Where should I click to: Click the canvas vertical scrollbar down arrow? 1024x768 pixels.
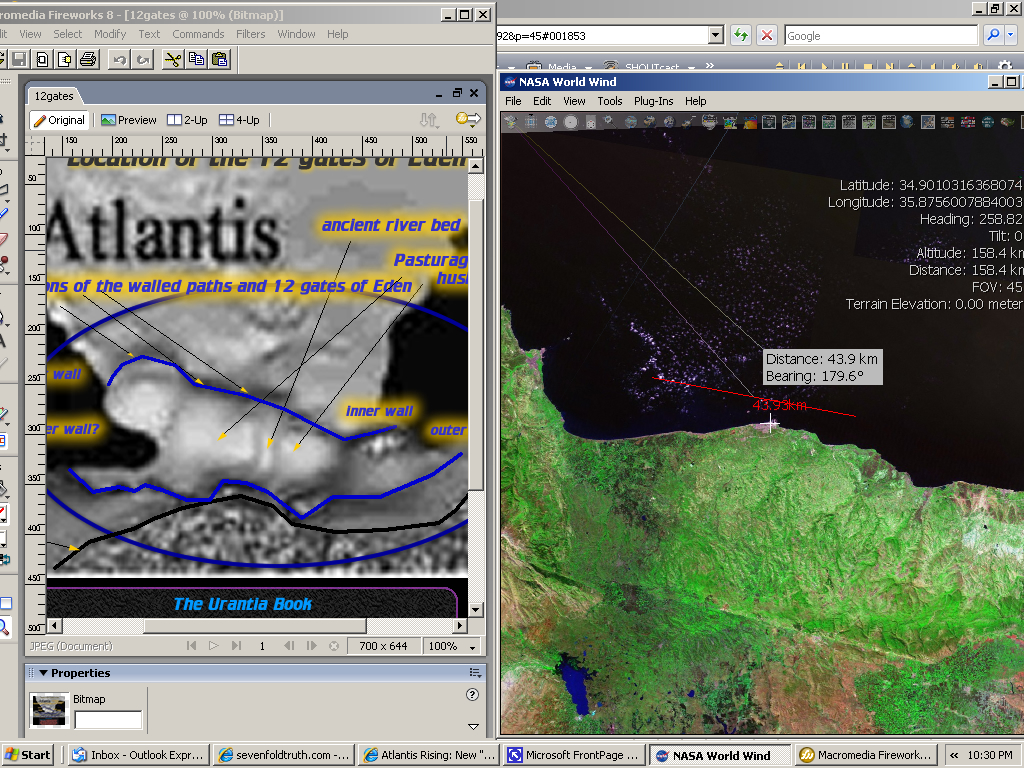pyautogui.click(x=475, y=609)
